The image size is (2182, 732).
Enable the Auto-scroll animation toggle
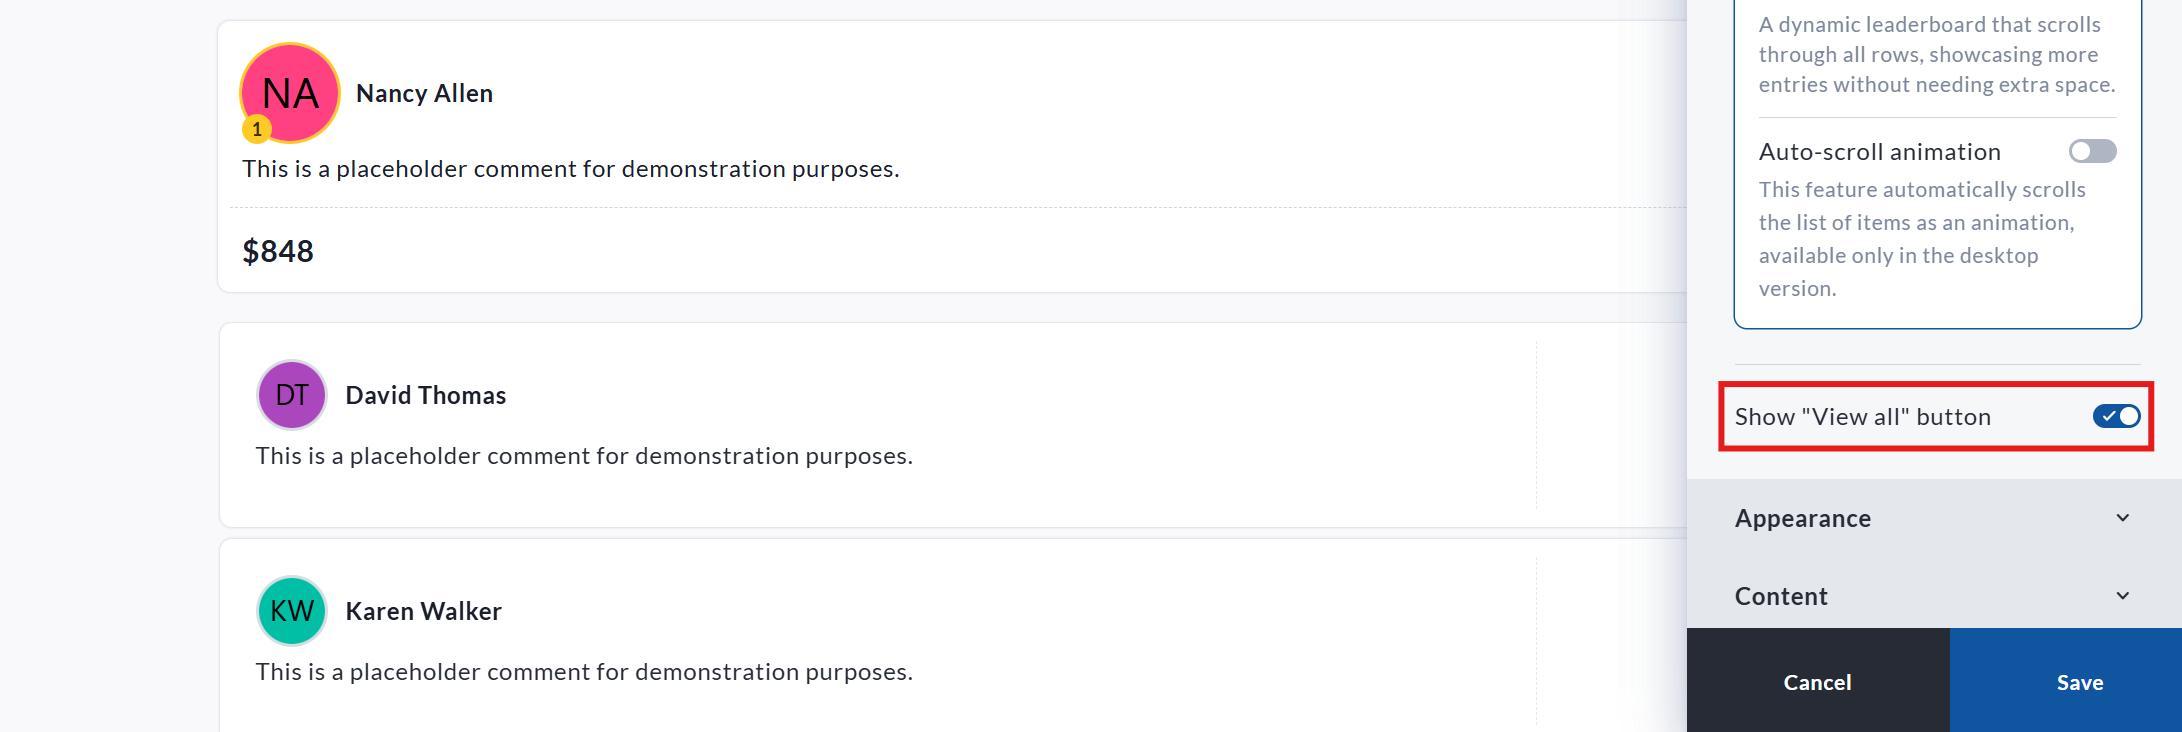click(x=2092, y=151)
